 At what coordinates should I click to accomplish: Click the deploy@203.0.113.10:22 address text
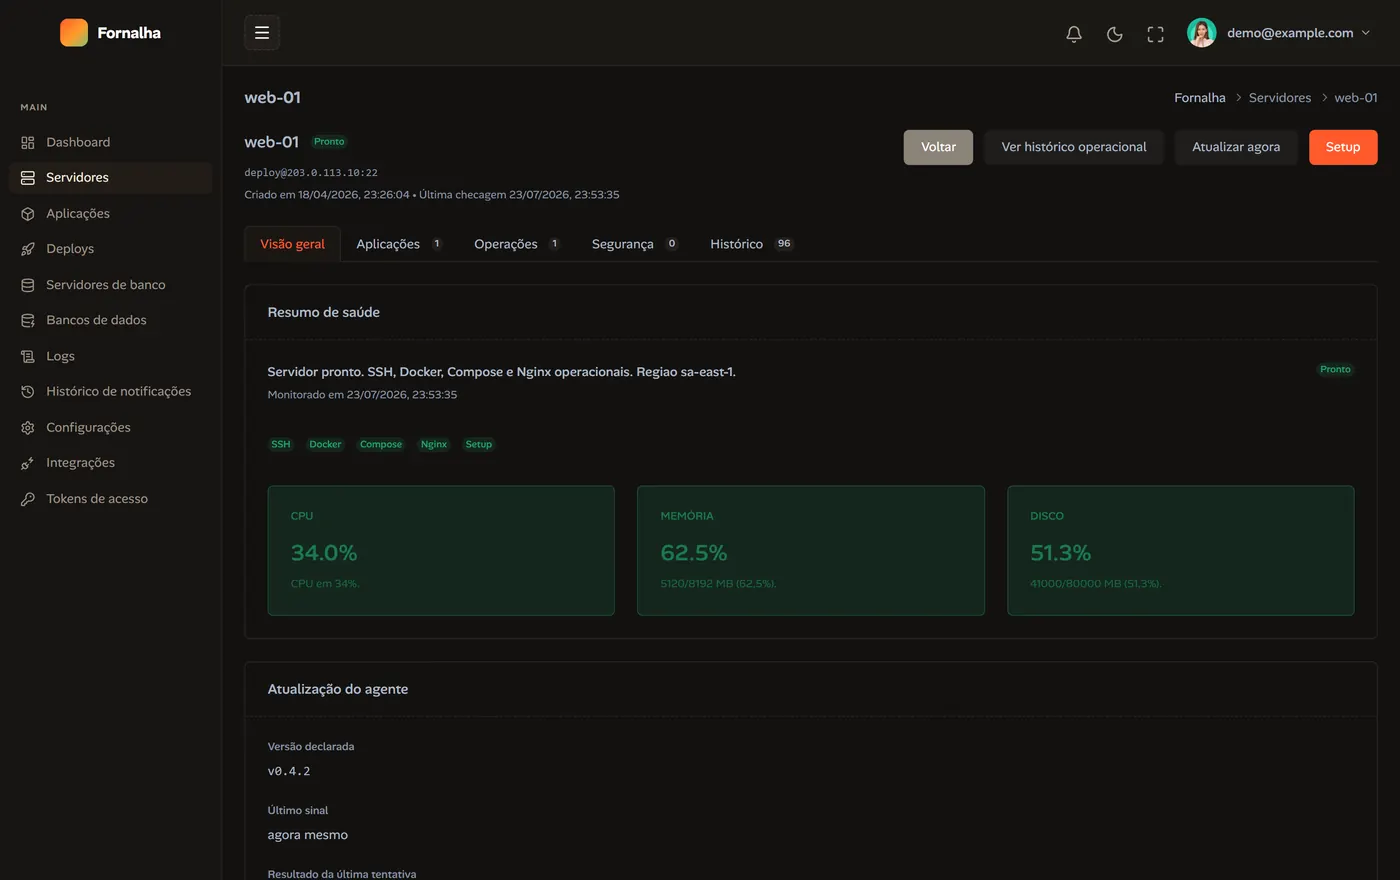coord(311,173)
